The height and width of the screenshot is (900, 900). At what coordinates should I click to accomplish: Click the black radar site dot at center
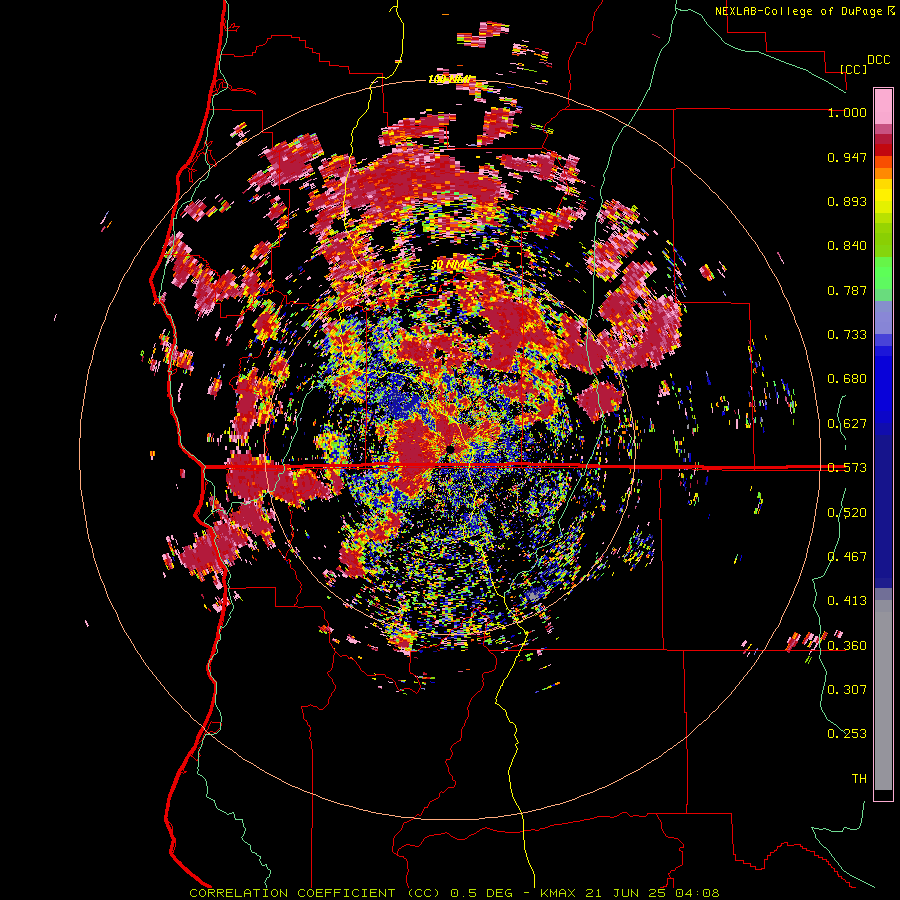451,449
